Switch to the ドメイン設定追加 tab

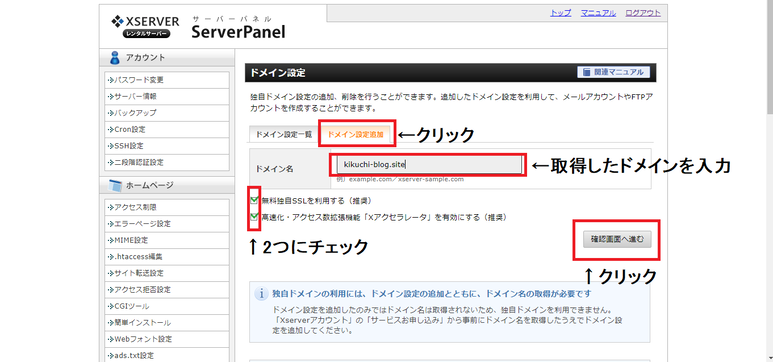[355, 135]
